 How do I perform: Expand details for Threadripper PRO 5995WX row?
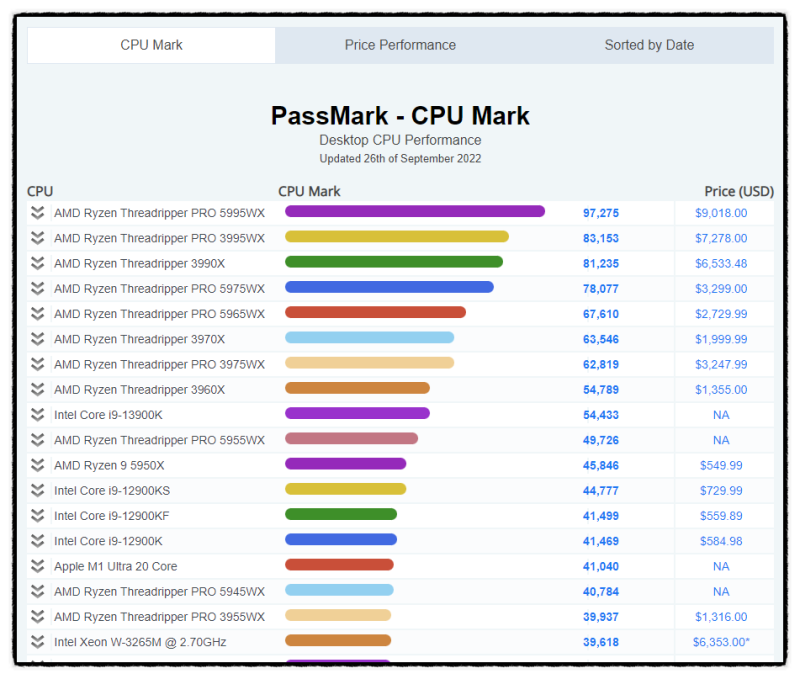coord(37,213)
